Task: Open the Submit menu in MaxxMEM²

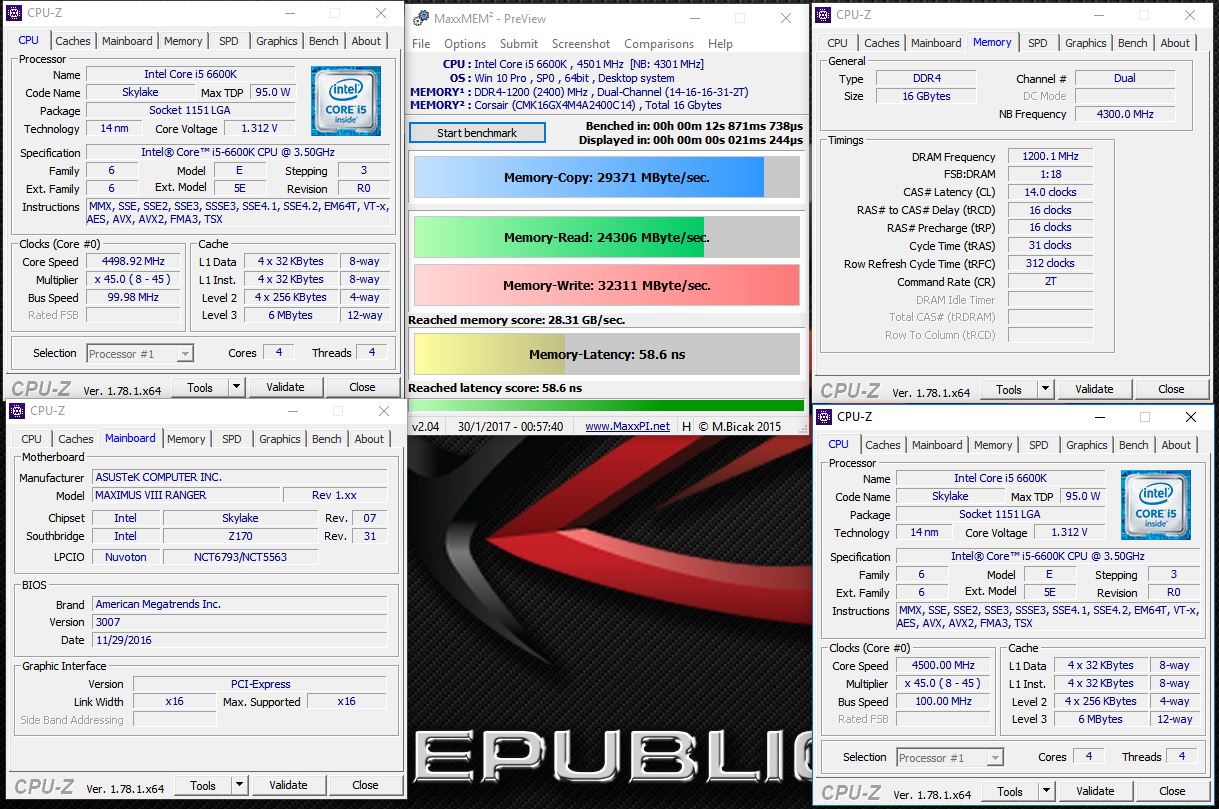Action: [519, 43]
